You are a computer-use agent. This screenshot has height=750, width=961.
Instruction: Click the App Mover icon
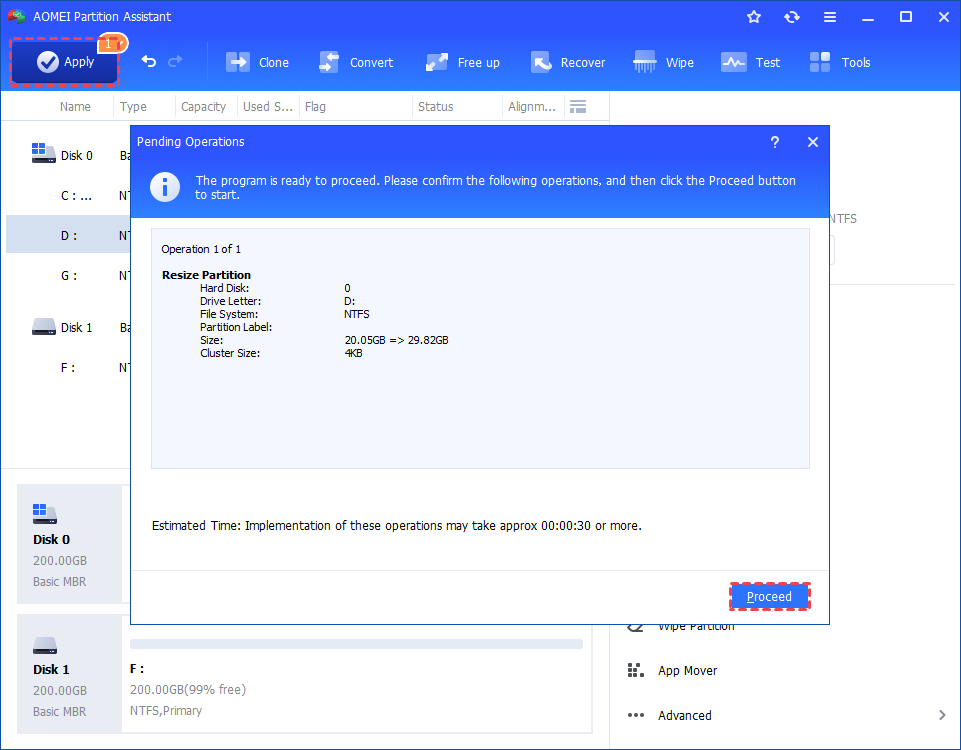[636, 670]
